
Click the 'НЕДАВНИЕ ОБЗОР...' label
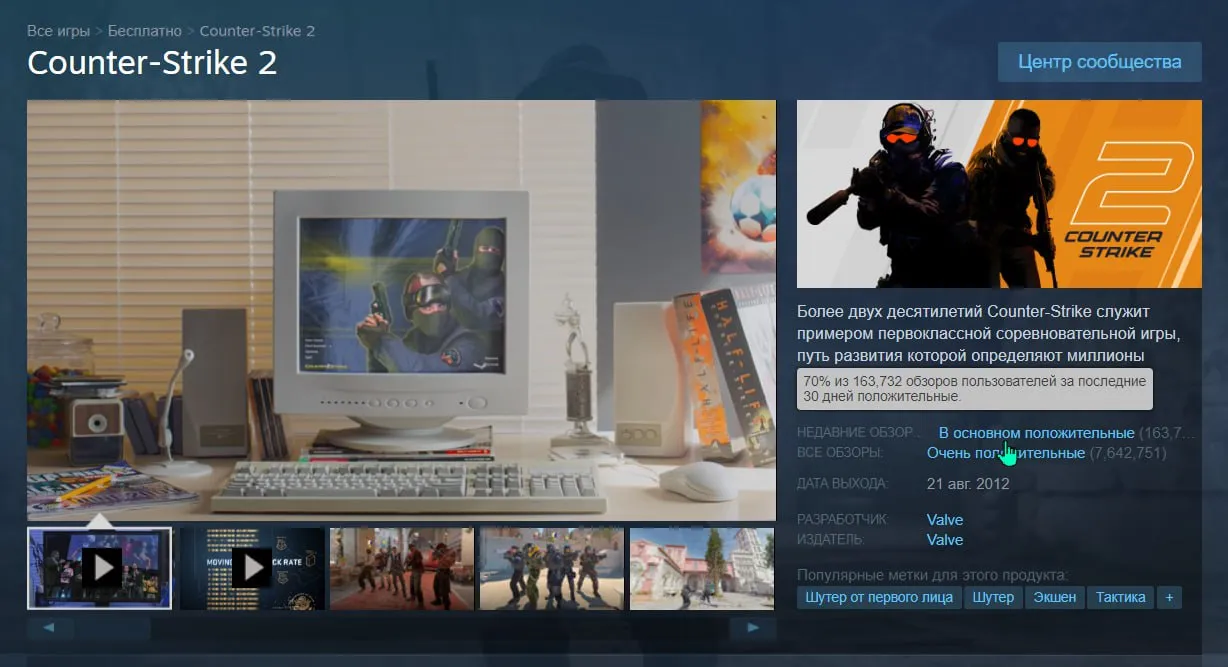(857, 433)
